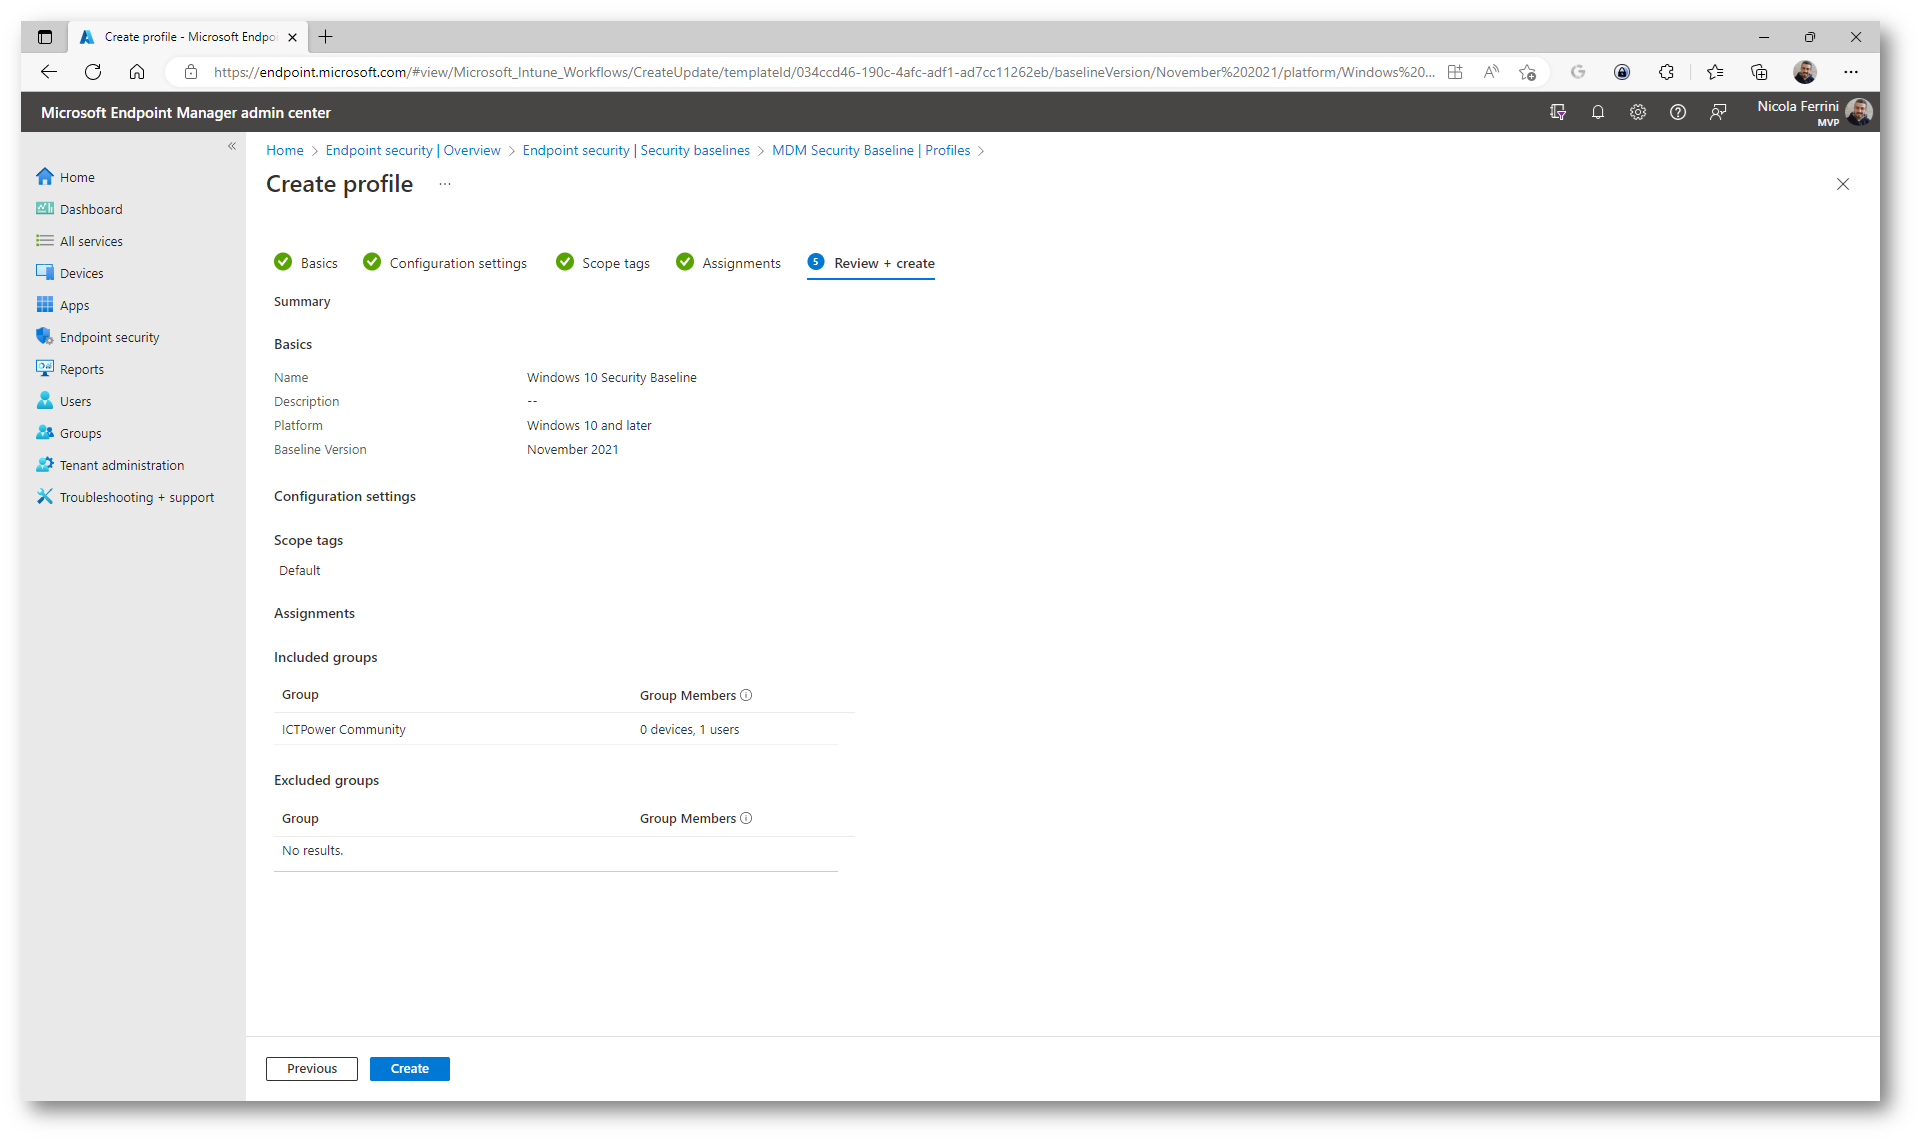Open portal settings gear
Screen dimensions: 1922x1143
1638,112
